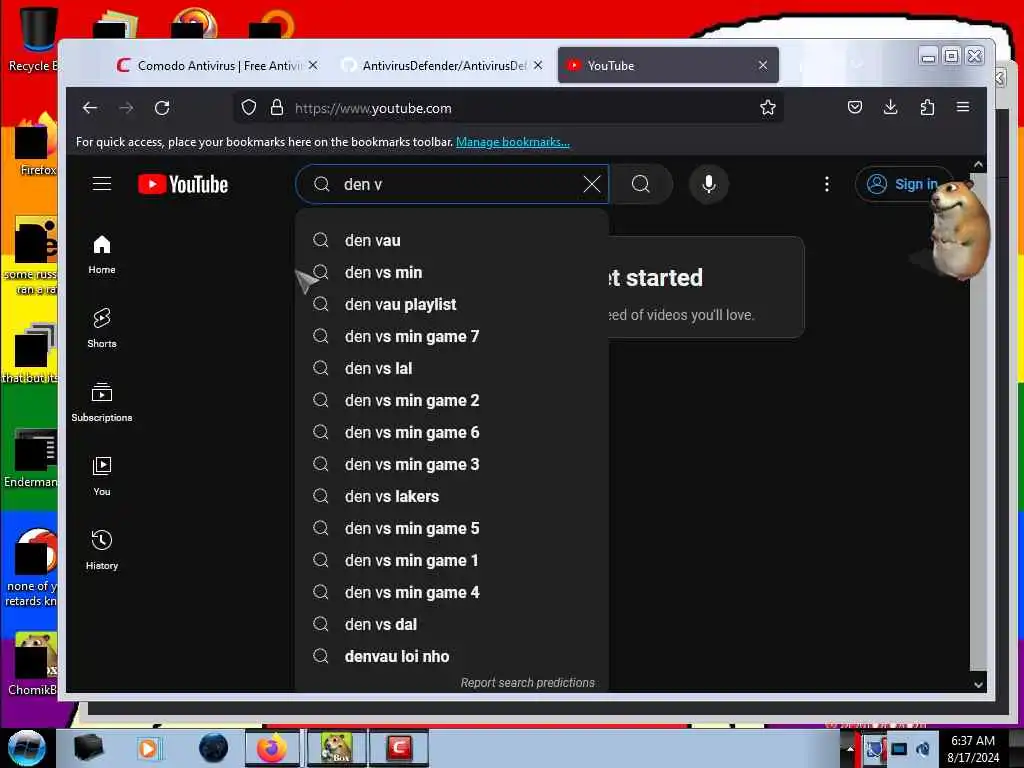Show hidden tray icons arrow
The width and height of the screenshot is (1024, 768).
850,749
